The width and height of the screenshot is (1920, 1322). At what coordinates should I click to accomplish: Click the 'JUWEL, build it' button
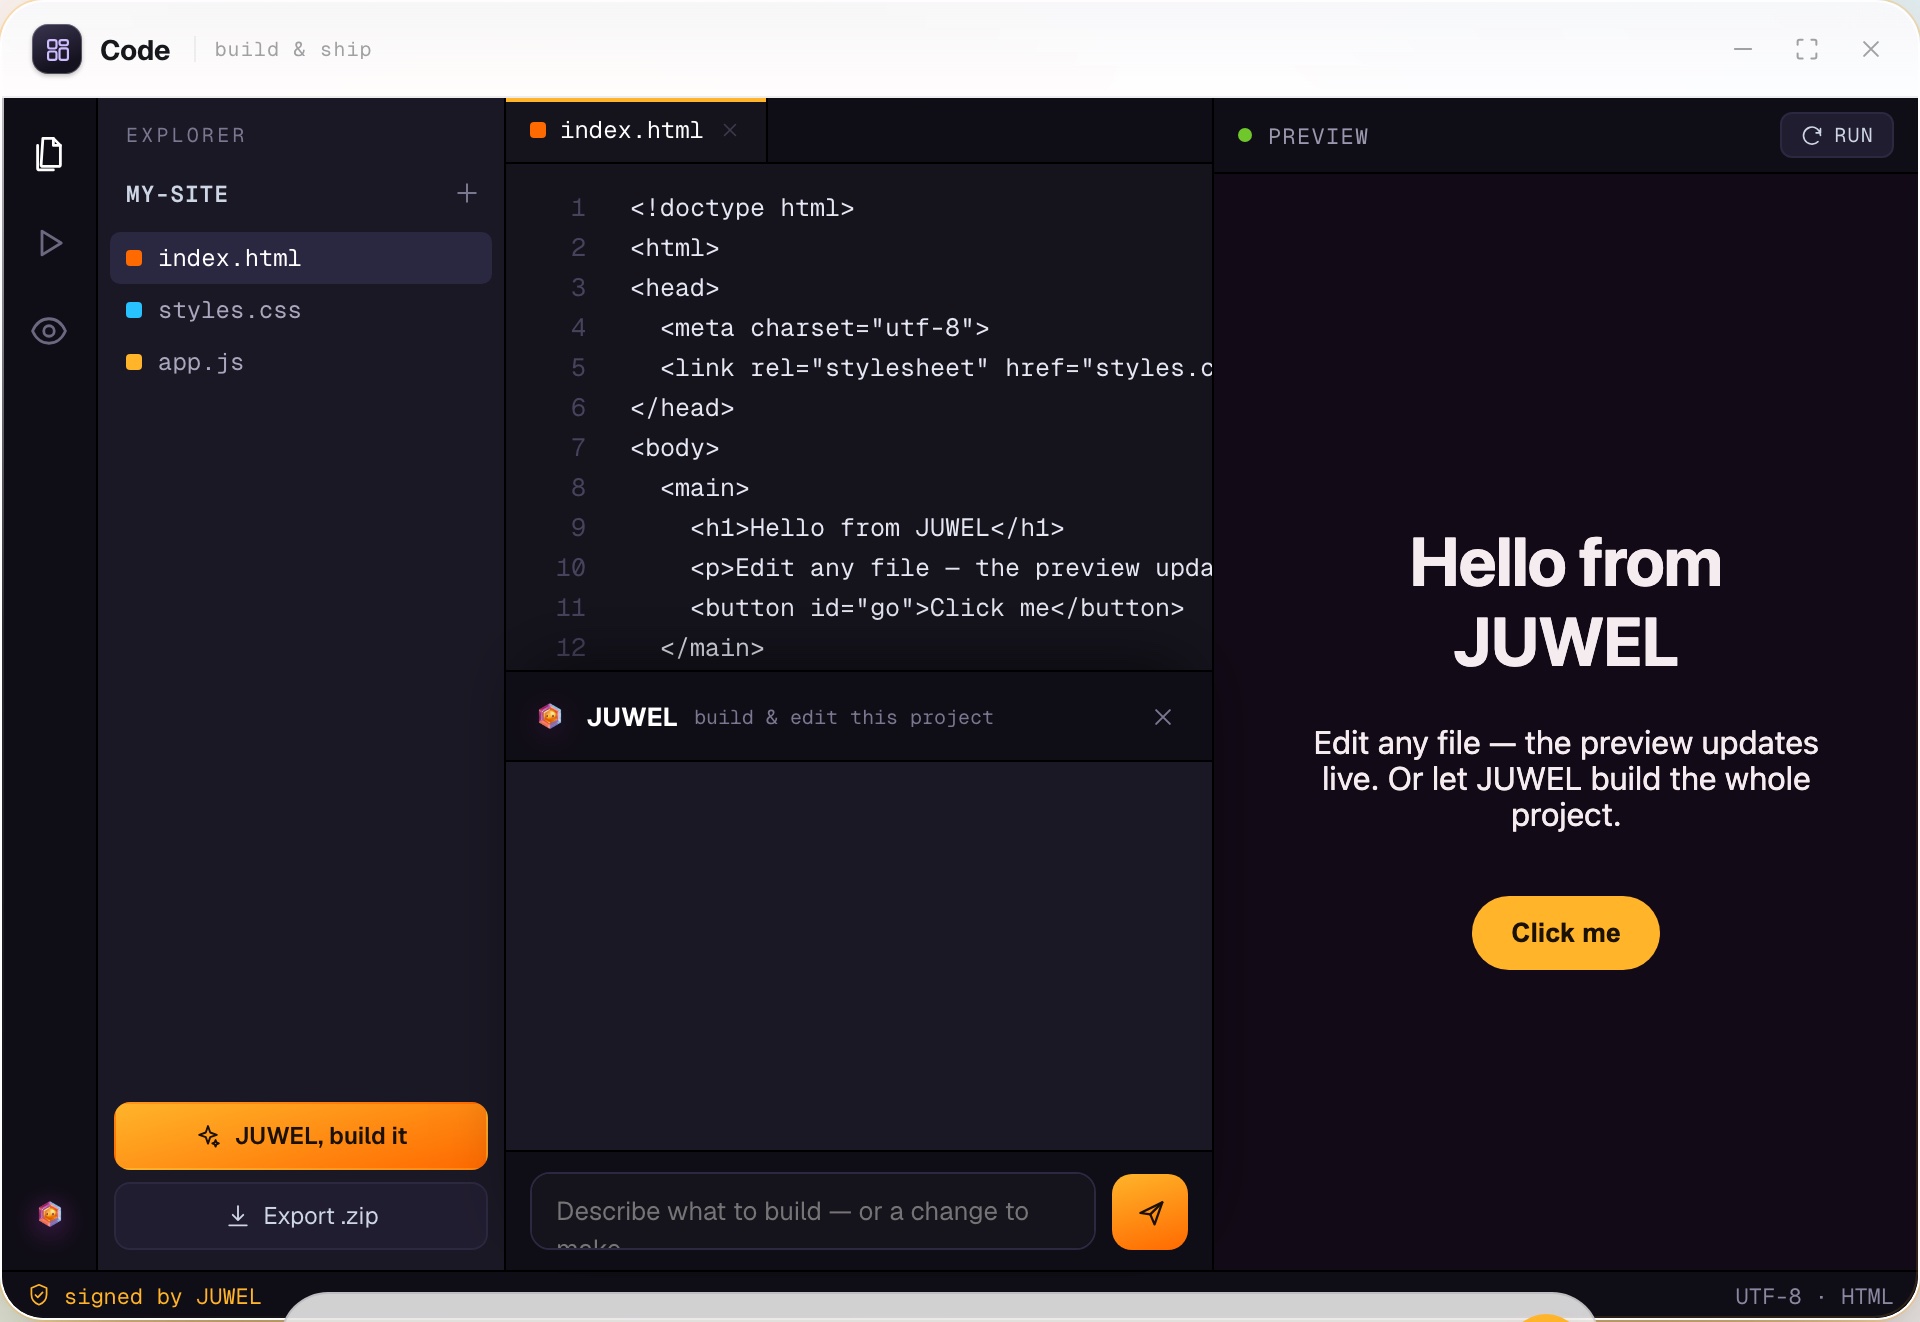click(x=301, y=1136)
